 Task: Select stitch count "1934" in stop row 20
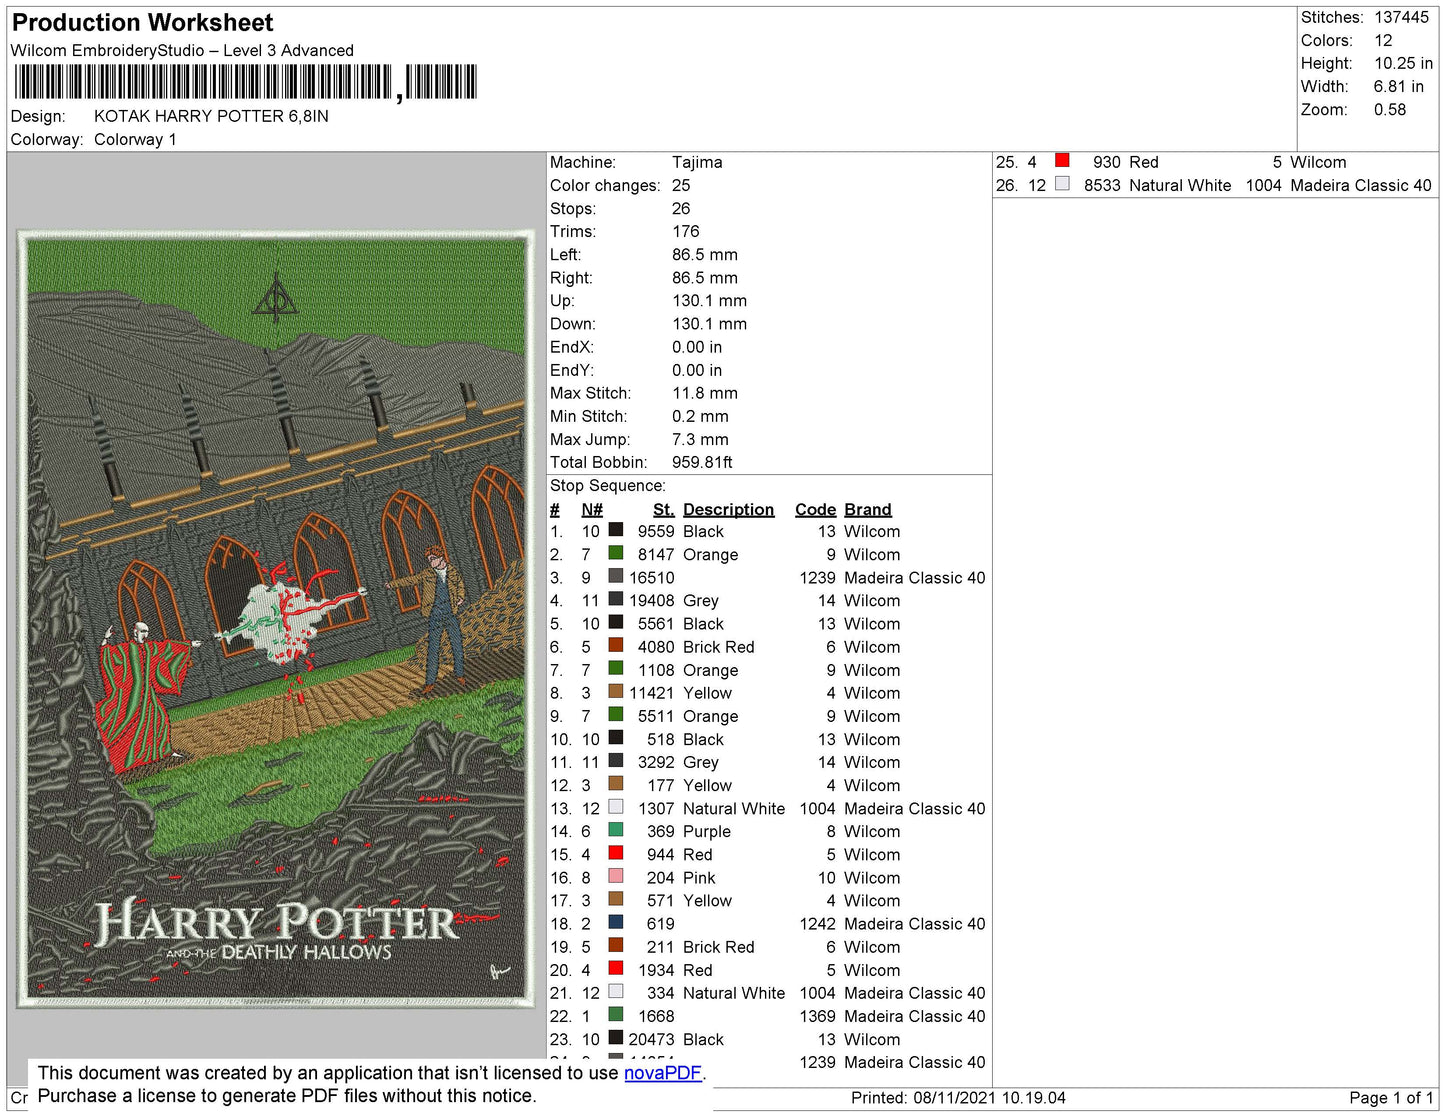pos(656,970)
